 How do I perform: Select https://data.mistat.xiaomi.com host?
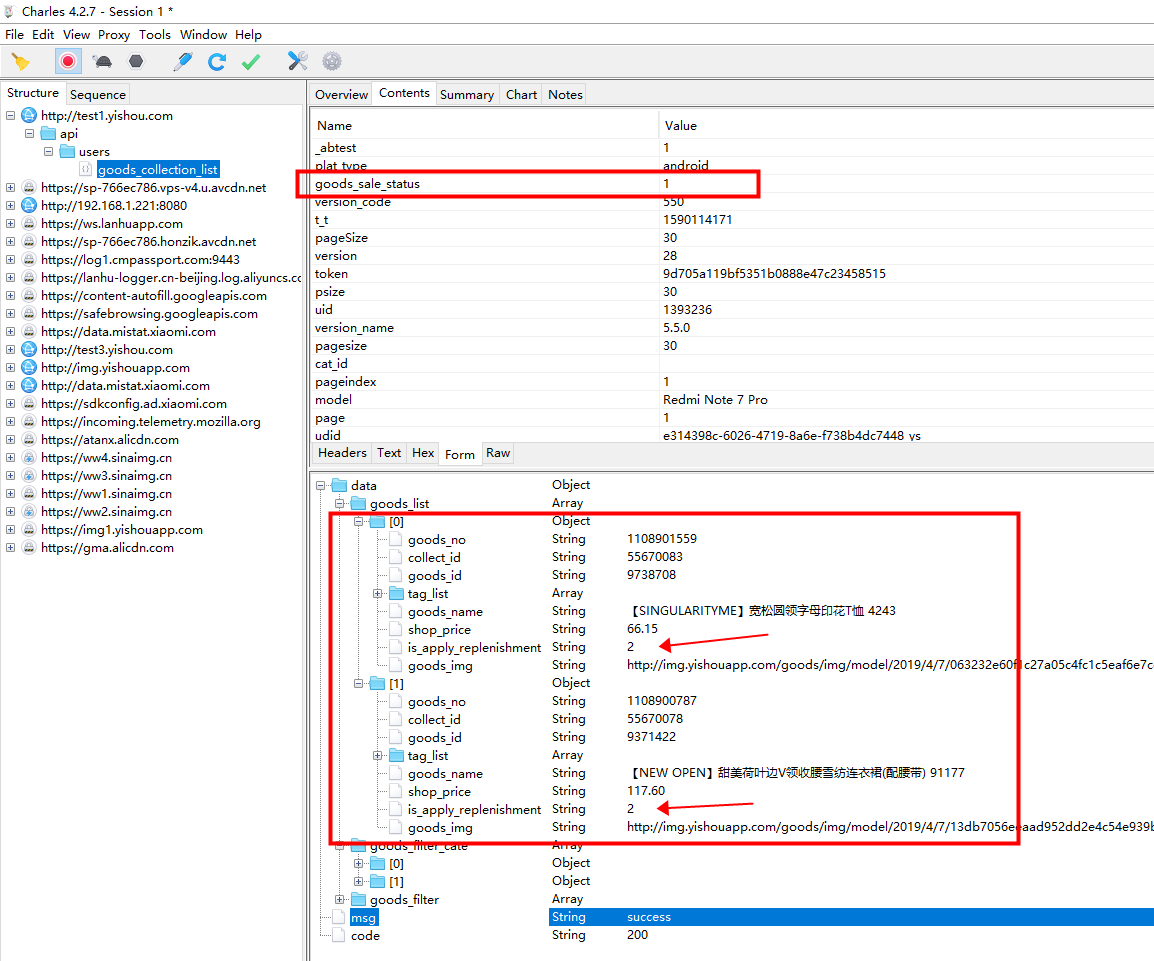[129, 332]
